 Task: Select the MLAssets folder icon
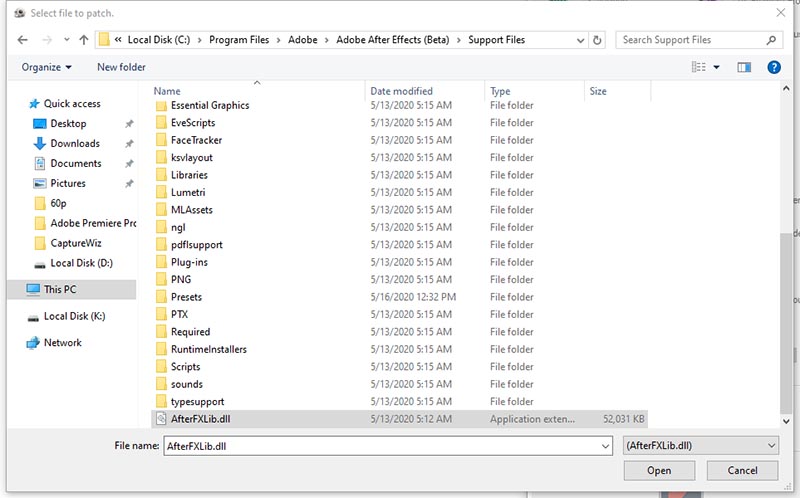pos(161,210)
